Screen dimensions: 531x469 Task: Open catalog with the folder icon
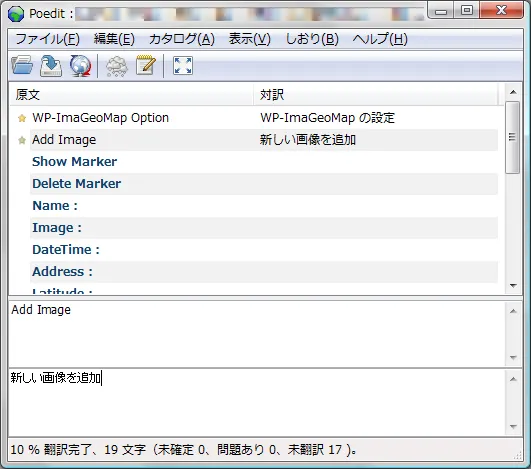[x=22, y=65]
